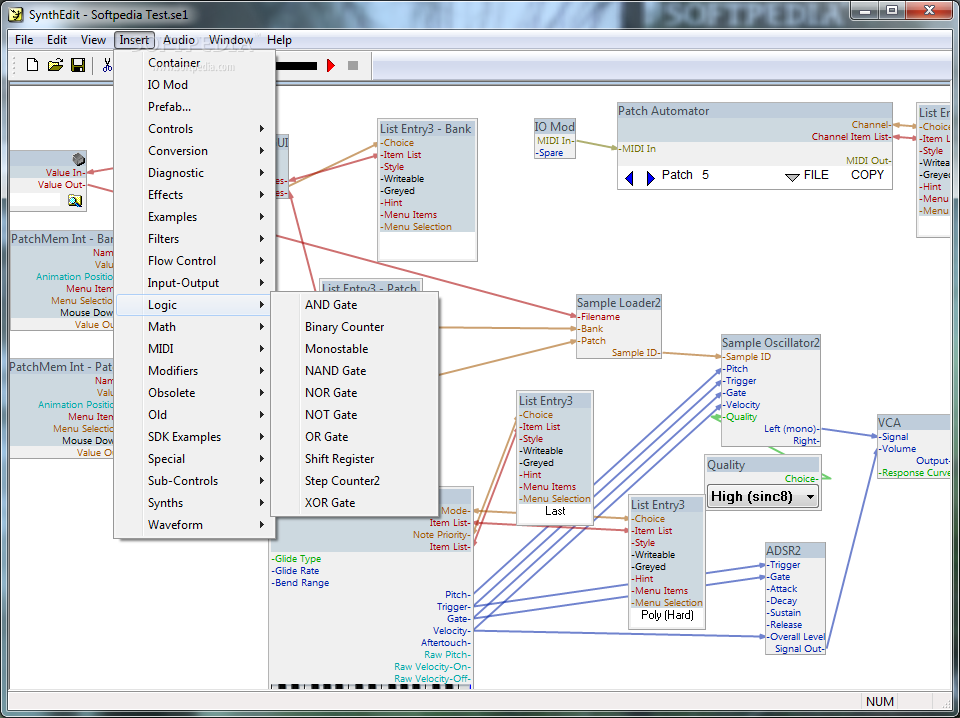Insert an XOR Gate module

(354, 503)
